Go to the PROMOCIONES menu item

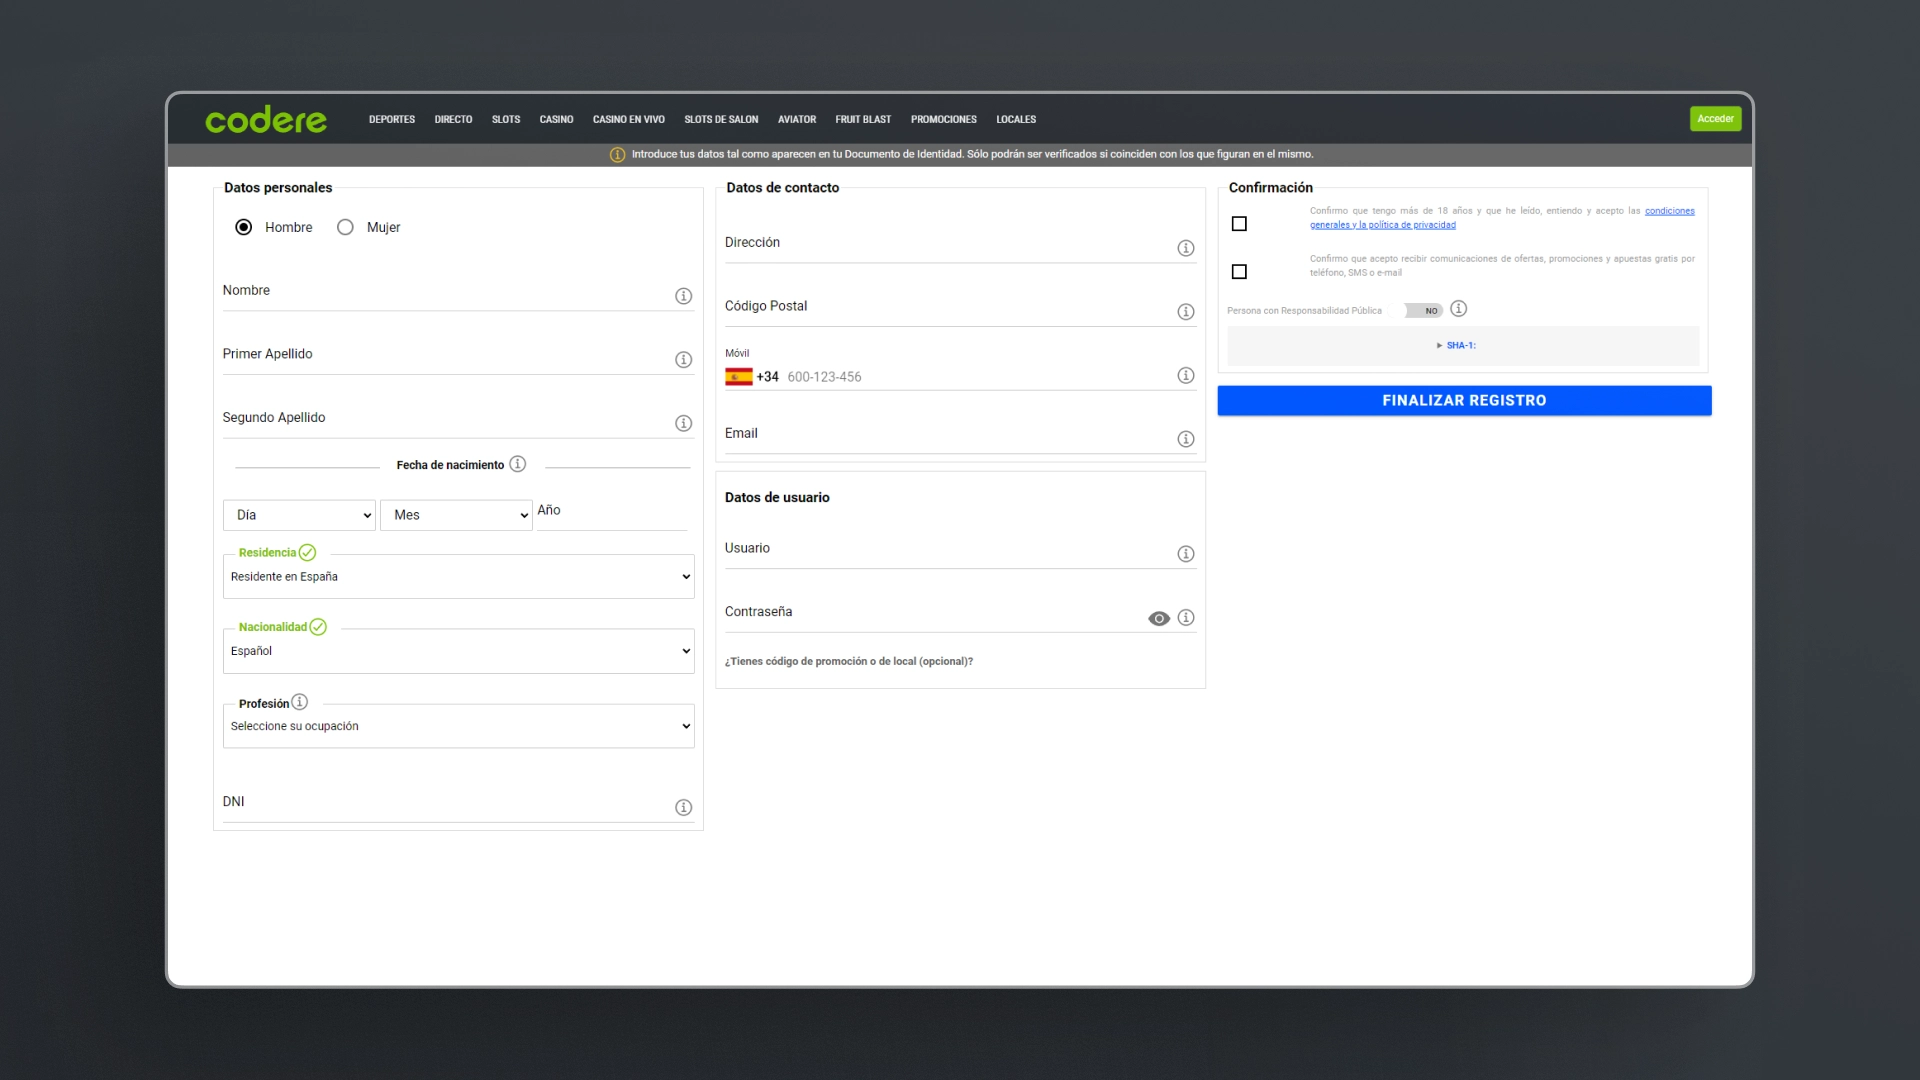point(943,119)
